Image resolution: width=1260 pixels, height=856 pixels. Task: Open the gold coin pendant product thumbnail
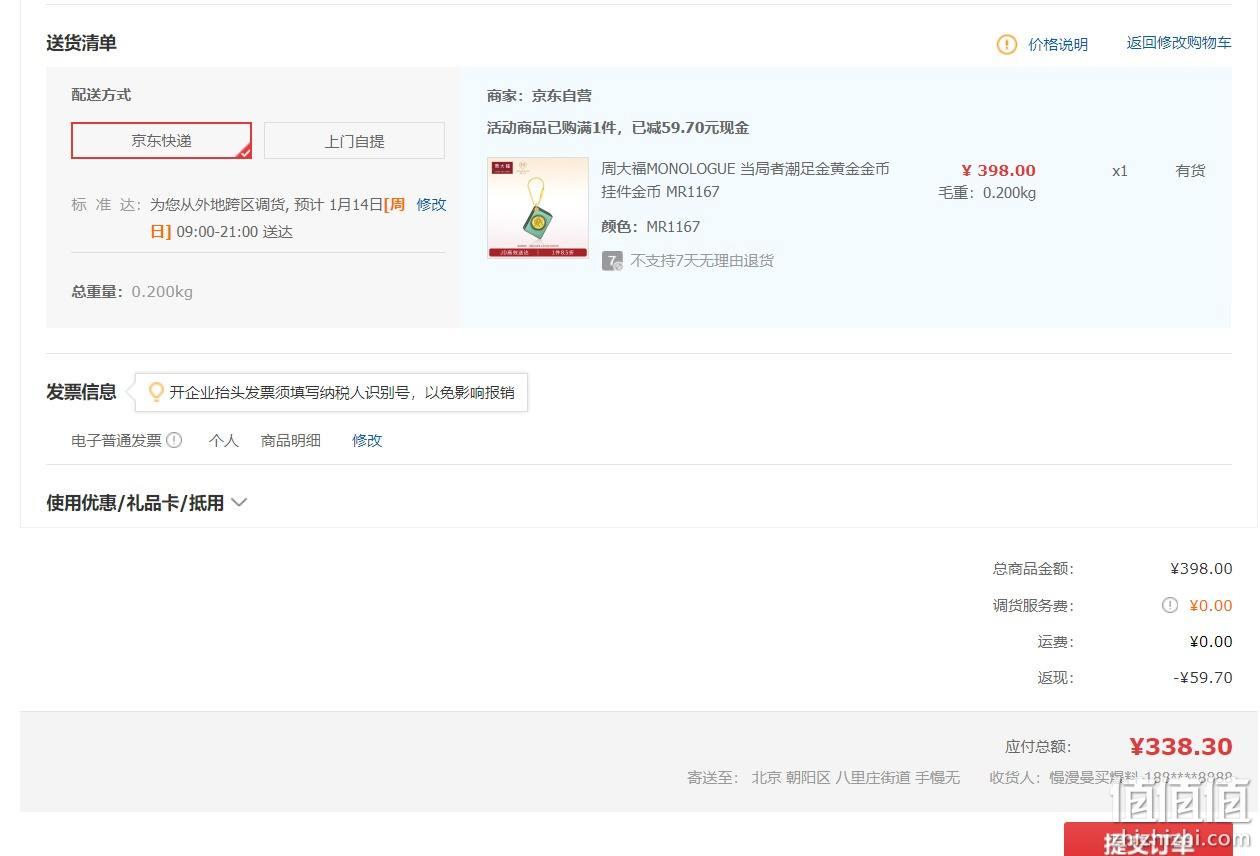pyautogui.click(x=538, y=208)
